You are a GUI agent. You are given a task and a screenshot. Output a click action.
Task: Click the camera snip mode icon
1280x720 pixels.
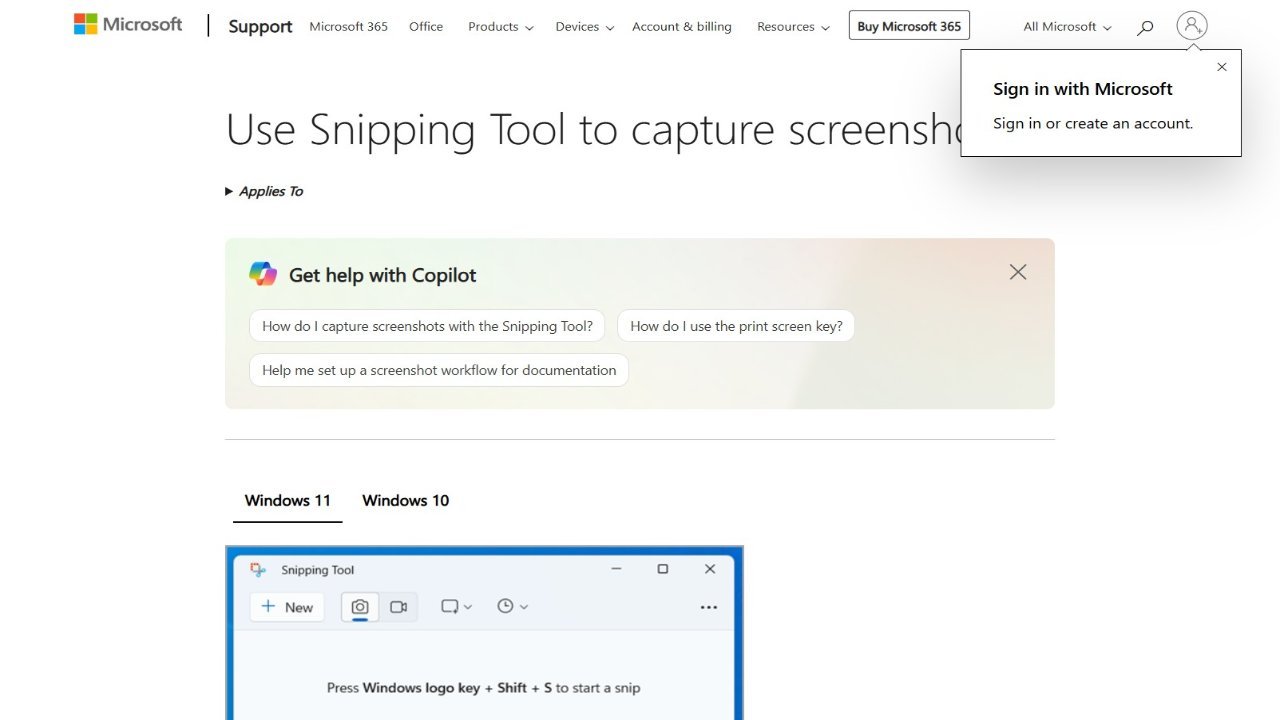point(360,606)
